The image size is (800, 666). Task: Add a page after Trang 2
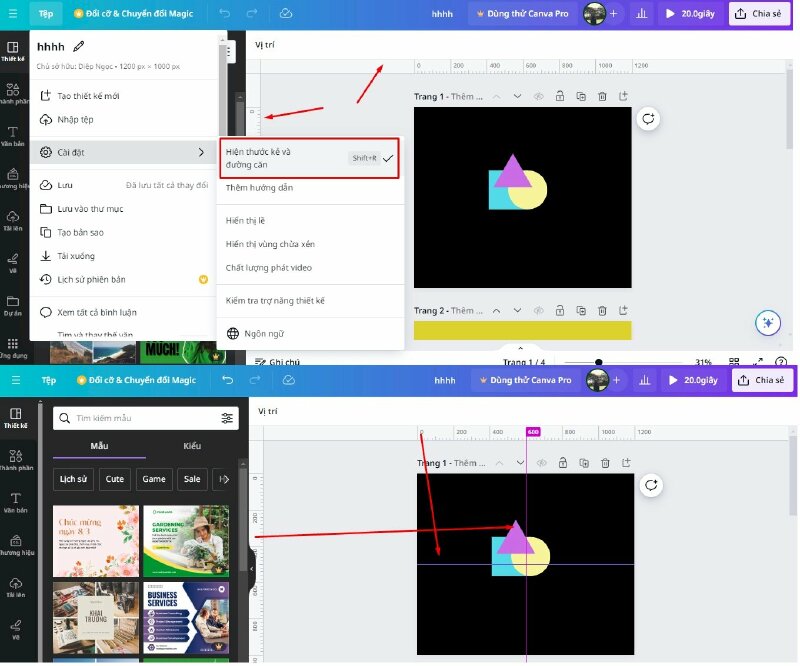click(x=624, y=311)
